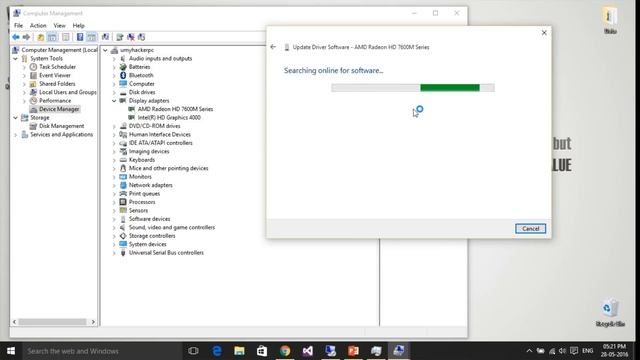Click the Forward arrow toolbar icon
The width and height of the screenshot is (640, 360).
27,37
